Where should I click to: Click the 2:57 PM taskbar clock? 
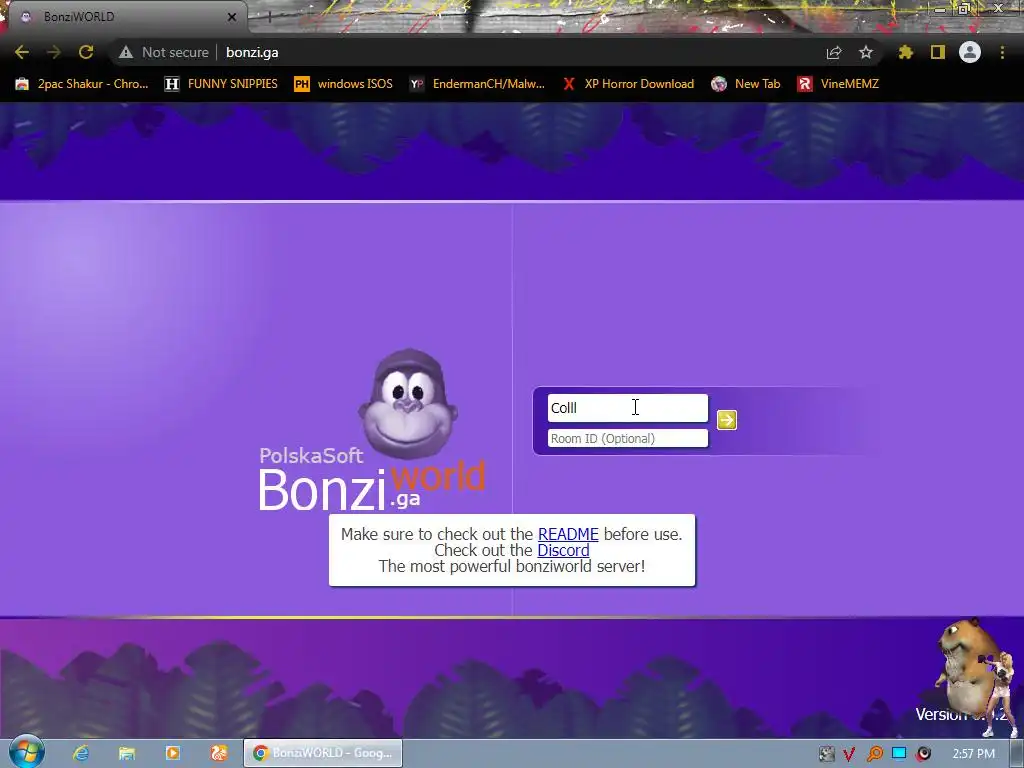click(x=973, y=754)
